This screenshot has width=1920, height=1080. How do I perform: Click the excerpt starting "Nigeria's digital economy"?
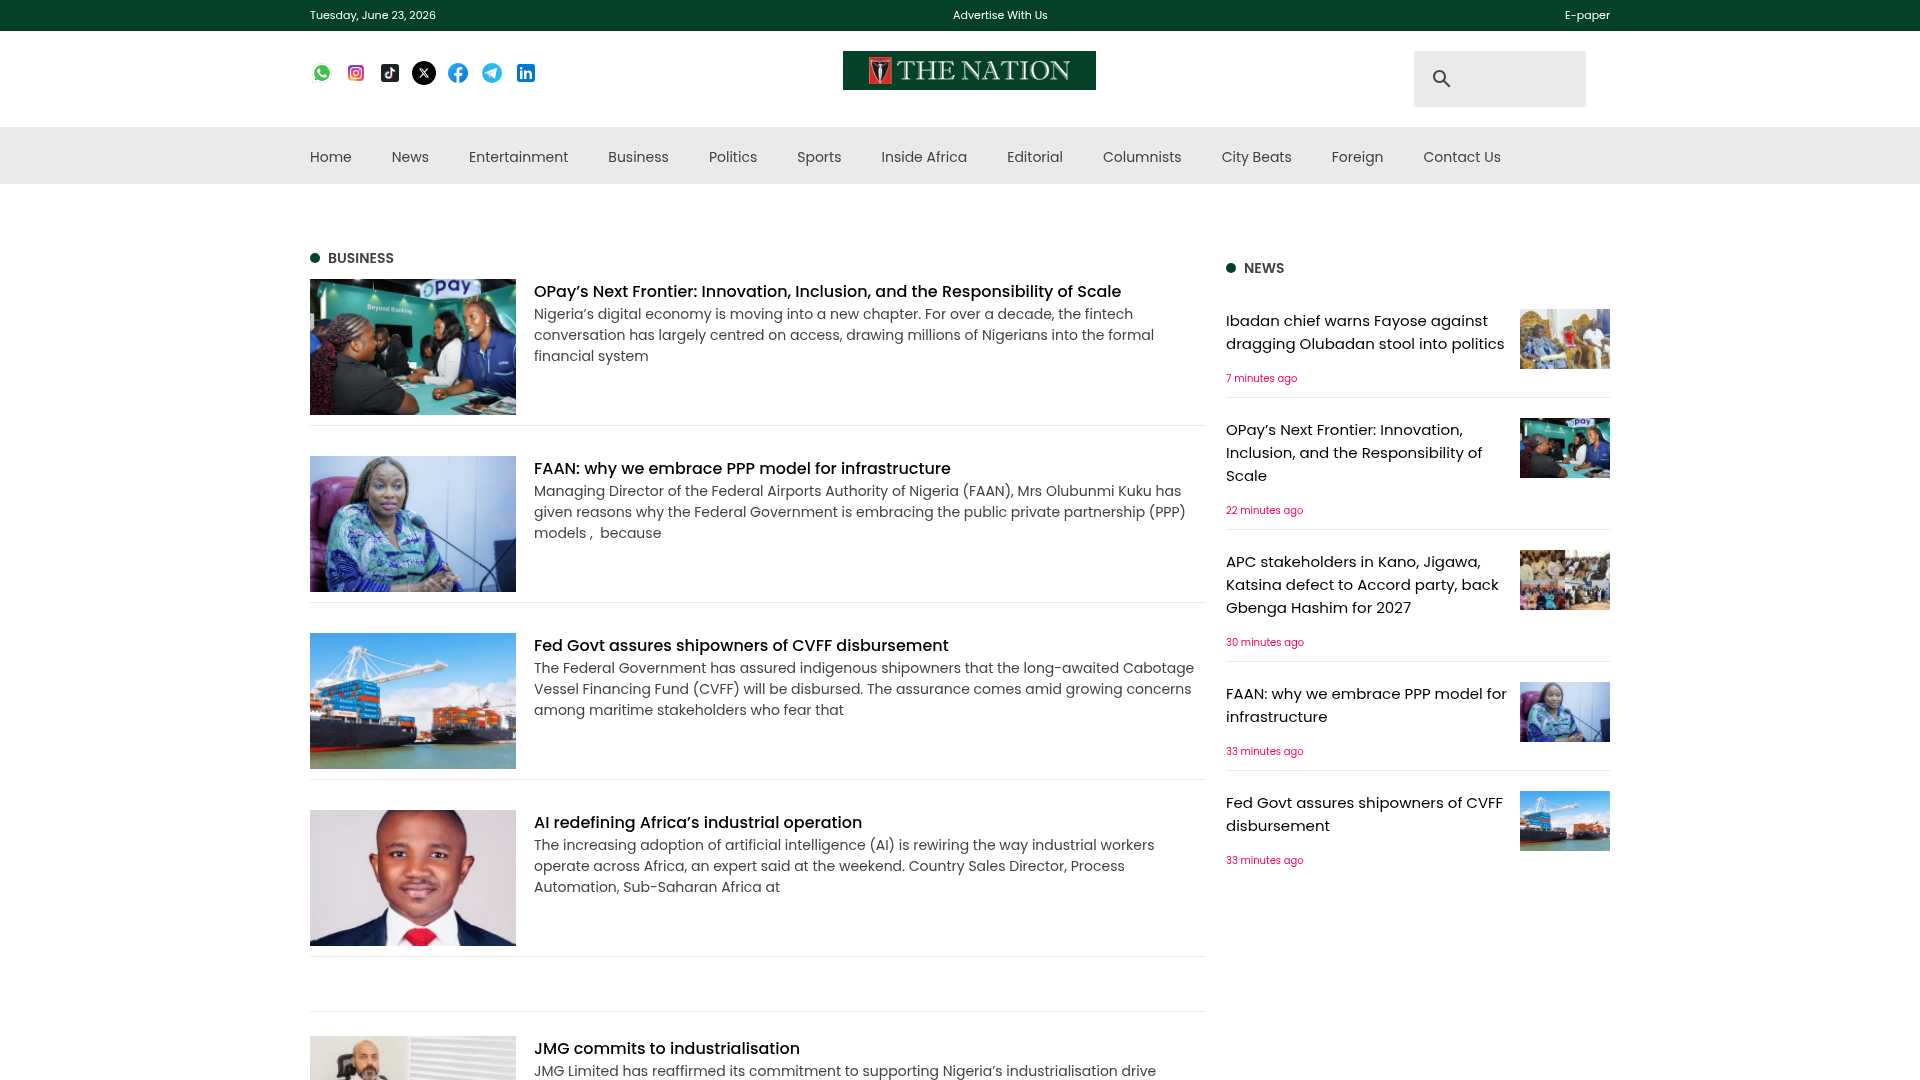pos(844,335)
